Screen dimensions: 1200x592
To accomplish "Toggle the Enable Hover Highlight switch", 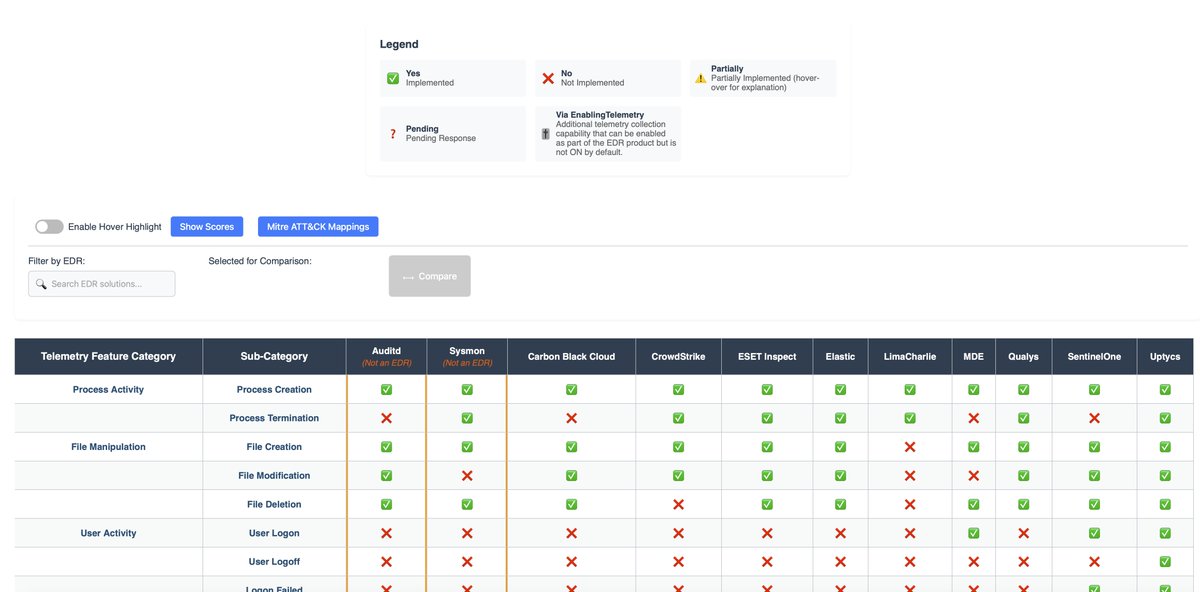I will click(x=49, y=227).
